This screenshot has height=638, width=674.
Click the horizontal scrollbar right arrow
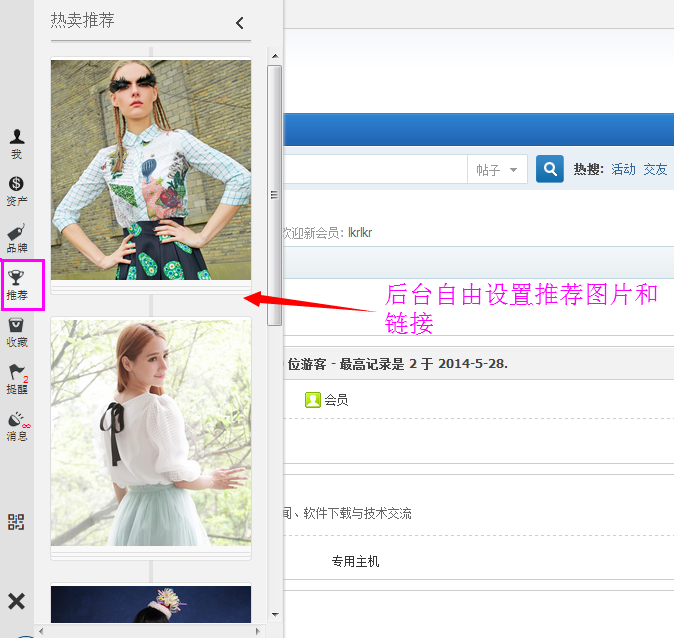tap(257, 631)
